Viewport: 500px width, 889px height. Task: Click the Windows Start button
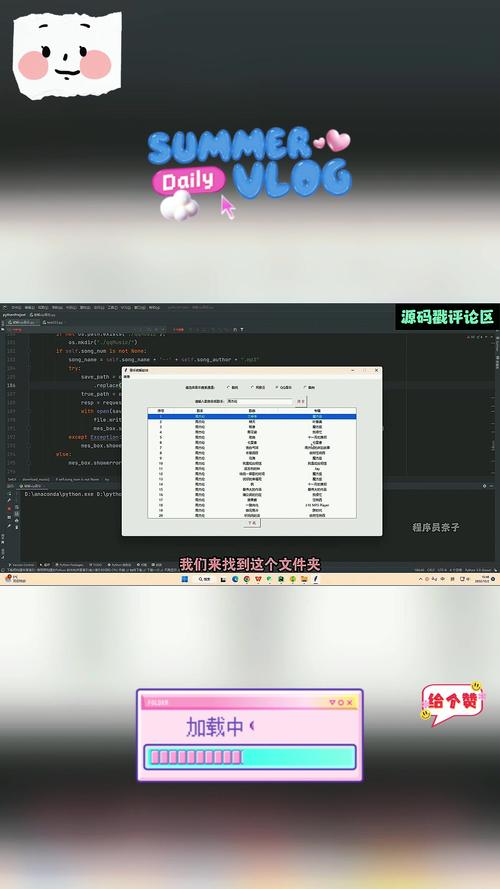tap(185, 579)
